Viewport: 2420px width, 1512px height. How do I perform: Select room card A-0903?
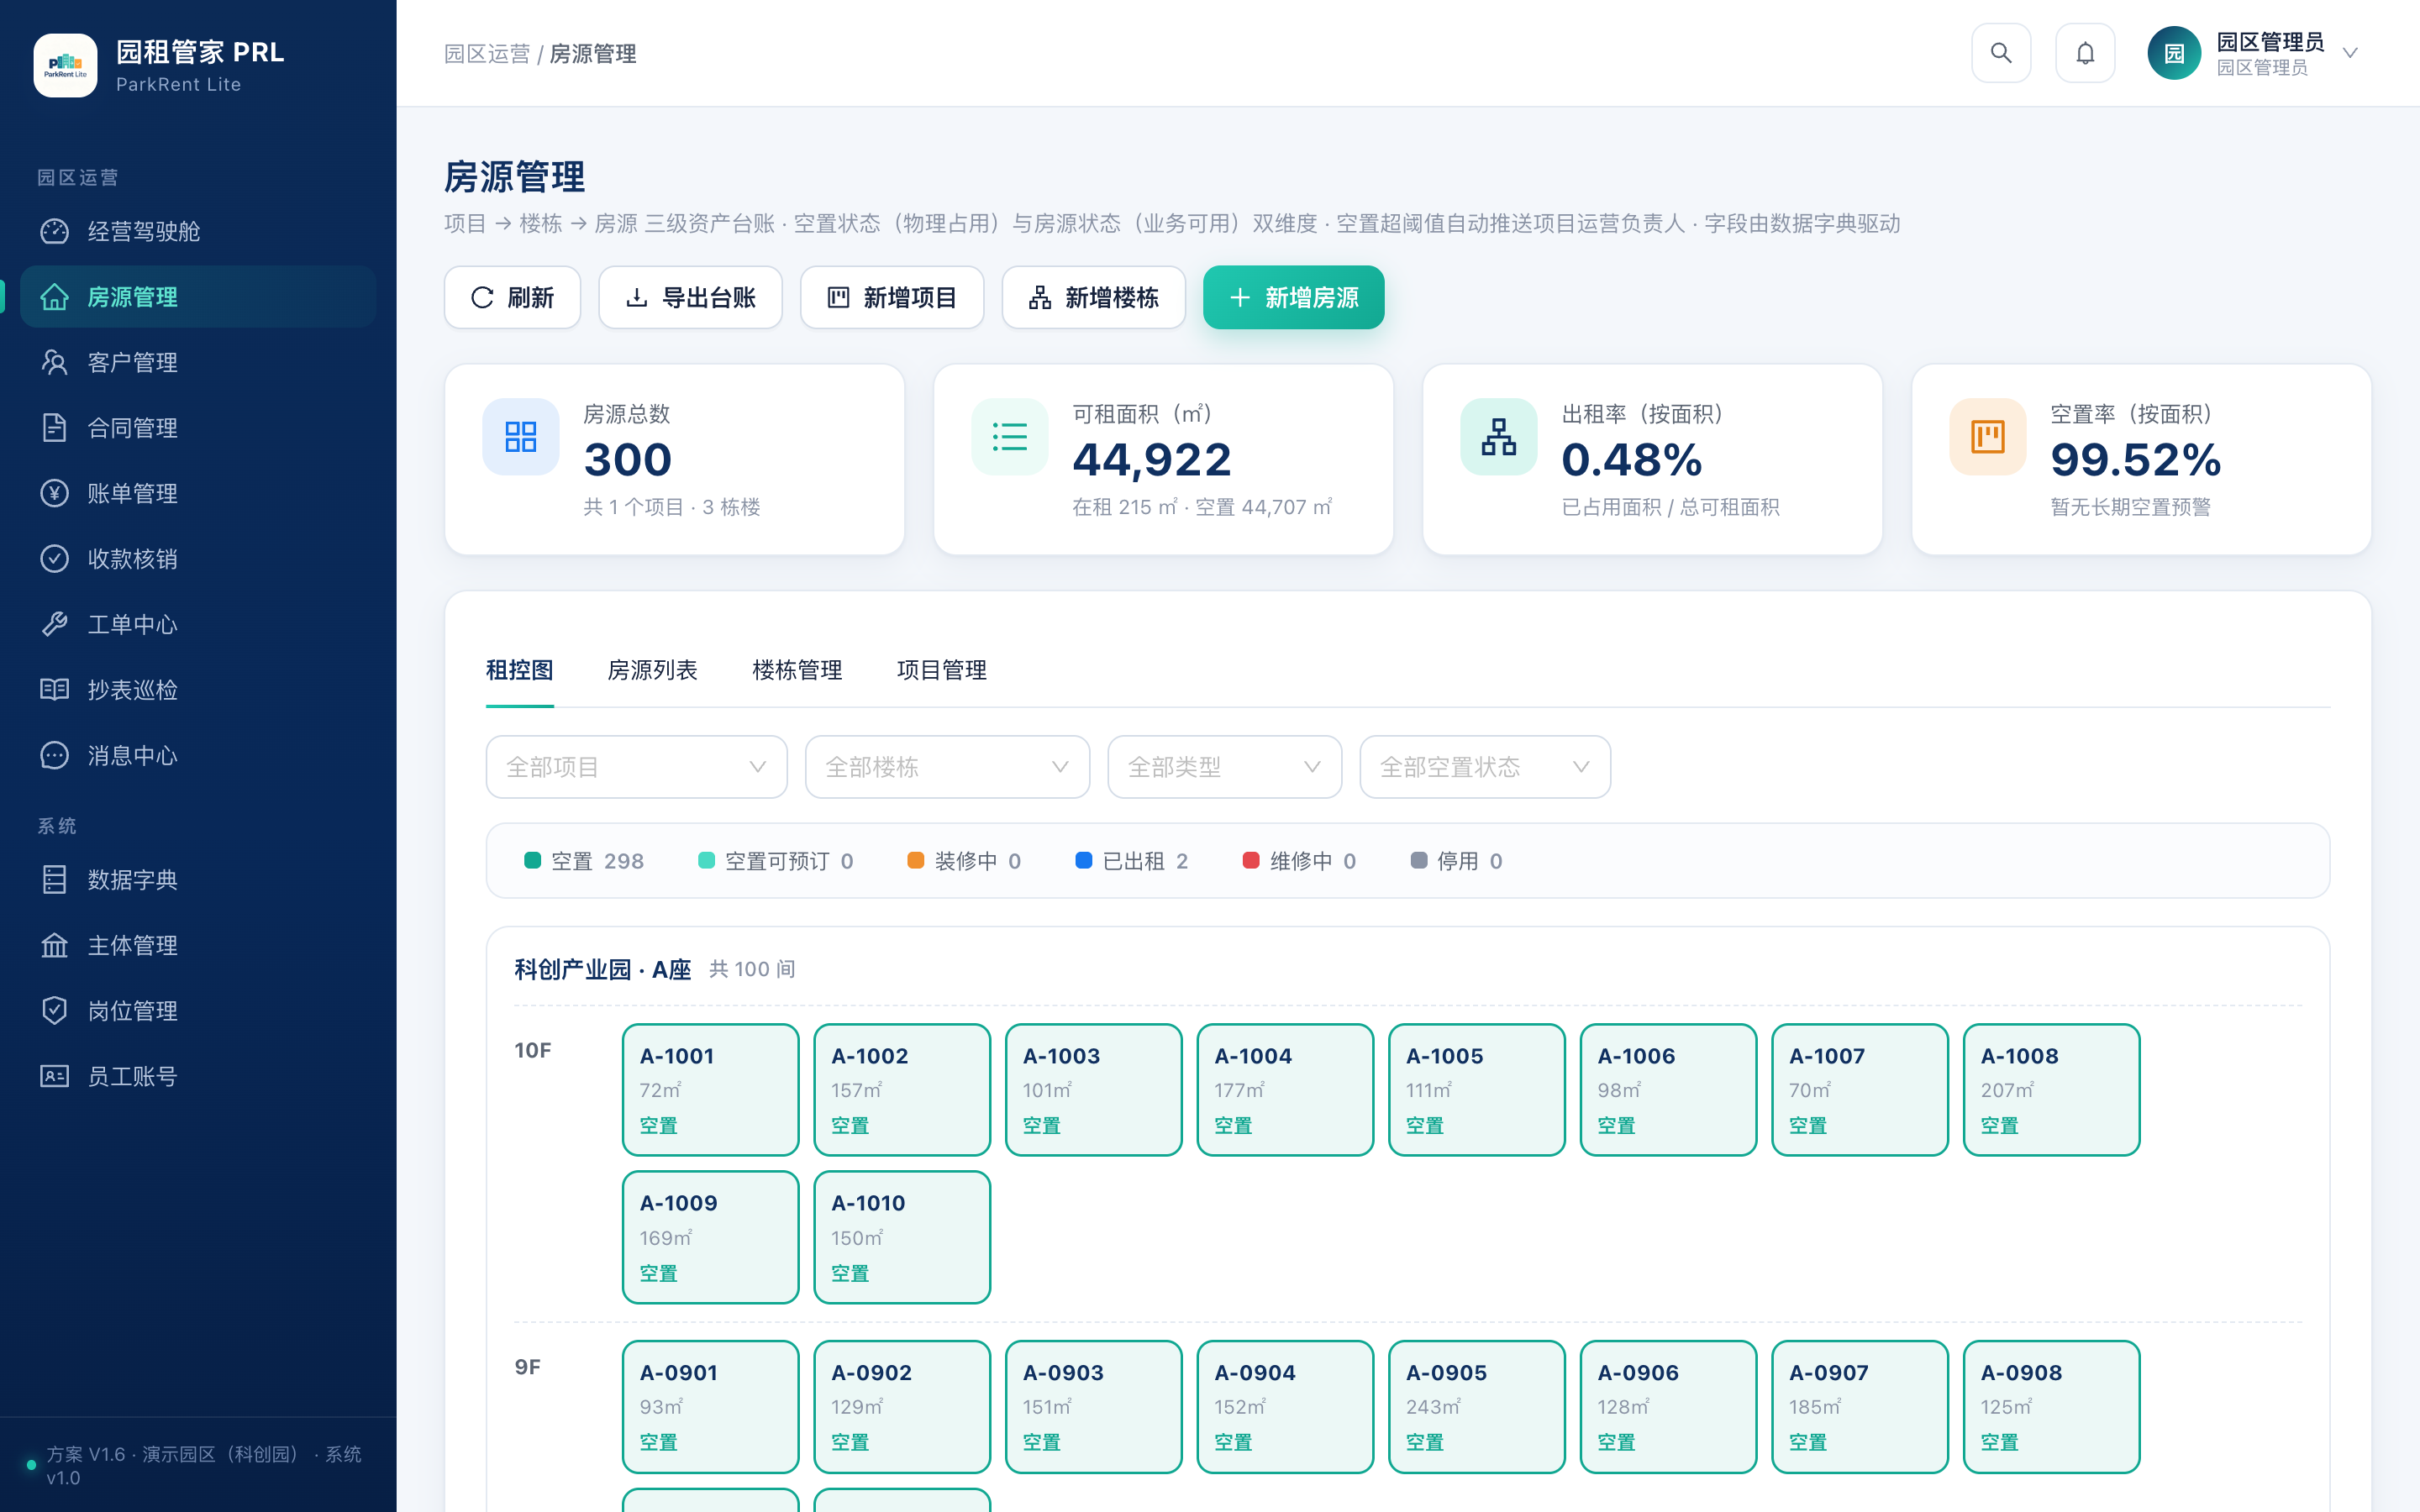[1094, 1407]
